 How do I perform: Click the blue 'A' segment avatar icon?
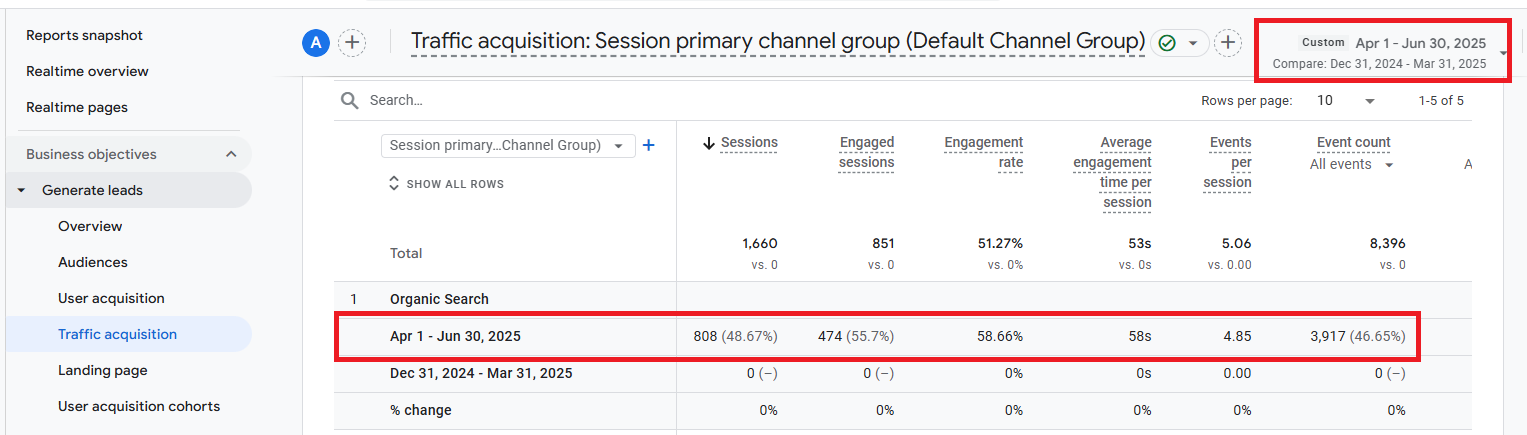316,42
